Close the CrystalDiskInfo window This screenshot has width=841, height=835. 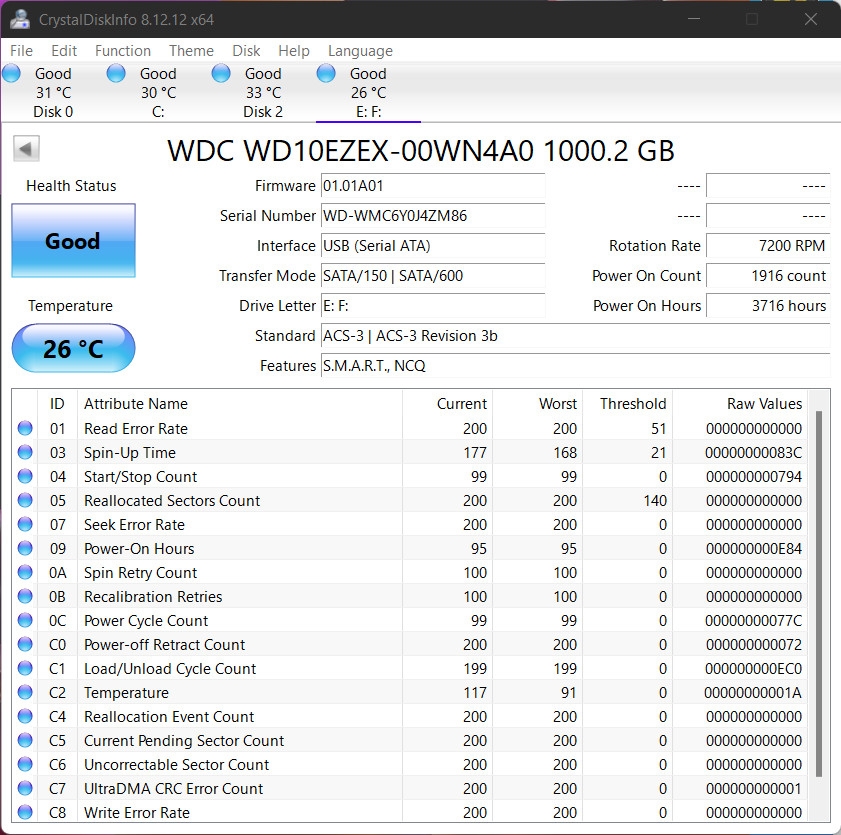click(810, 19)
